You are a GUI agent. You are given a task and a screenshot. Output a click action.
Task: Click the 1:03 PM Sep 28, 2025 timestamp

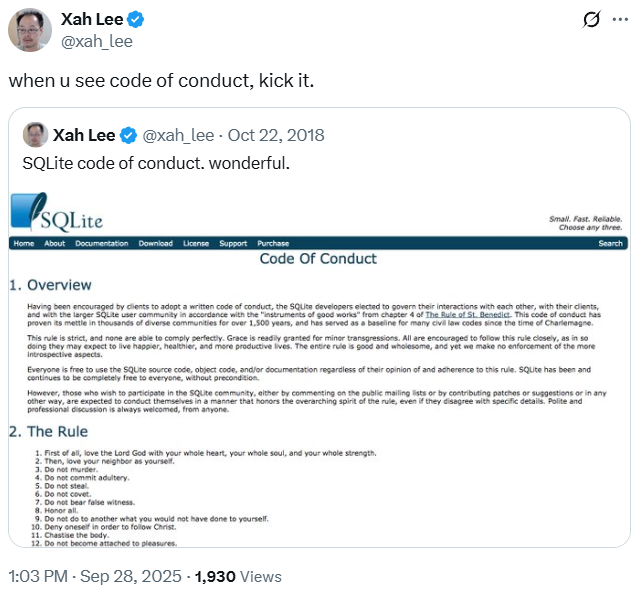(95, 577)
